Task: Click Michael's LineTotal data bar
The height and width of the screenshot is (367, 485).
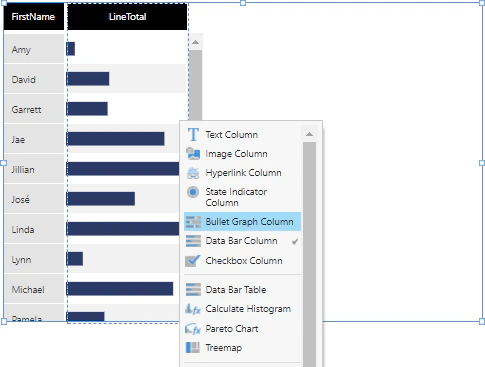Action: pyautogui.click(x=120, y=289)
